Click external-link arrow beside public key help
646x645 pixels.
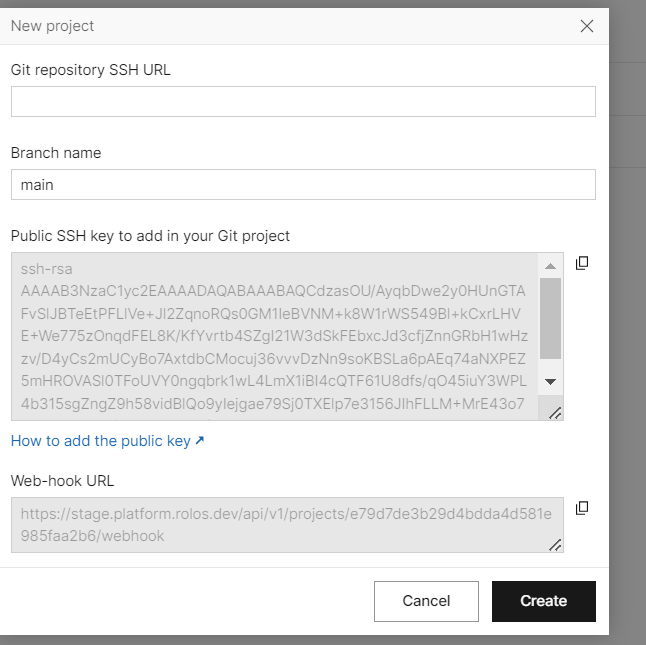click(x=200, y=441)
